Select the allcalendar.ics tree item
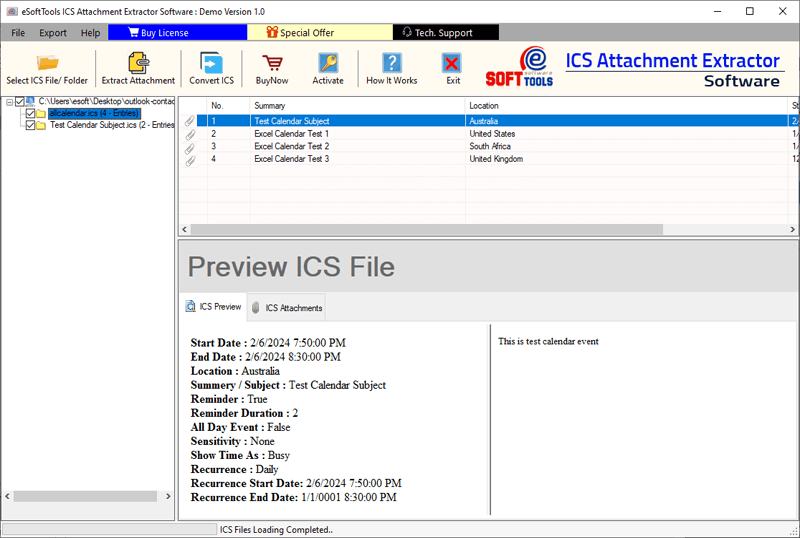Image resolution: width=800 pixels, height=538 pixels. pos(94,113)
